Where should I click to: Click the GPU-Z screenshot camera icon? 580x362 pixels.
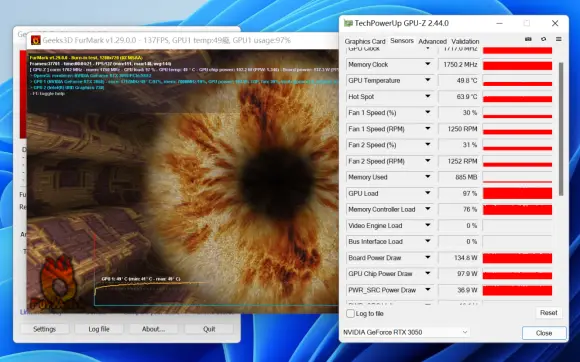(x=528, y=39)
